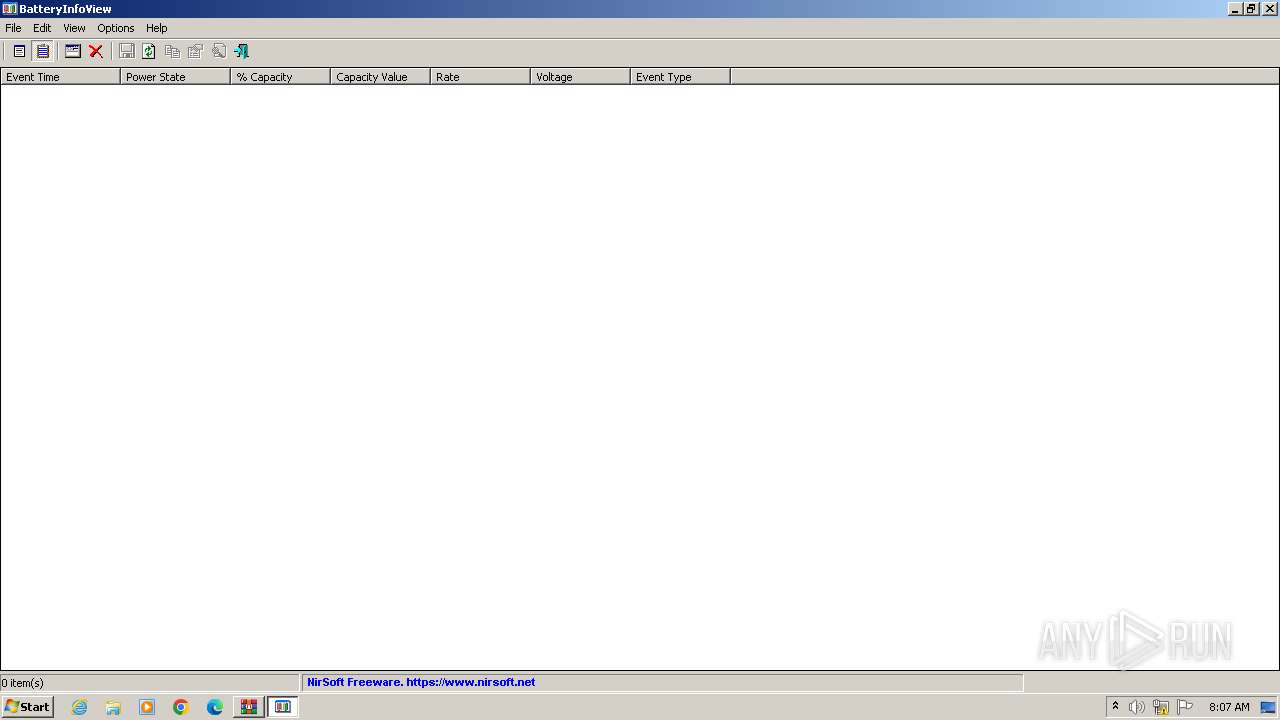The image size is (1280, 720).
Task: Restore down the BatteryInfoView window
Action: tap(1251, 9)
